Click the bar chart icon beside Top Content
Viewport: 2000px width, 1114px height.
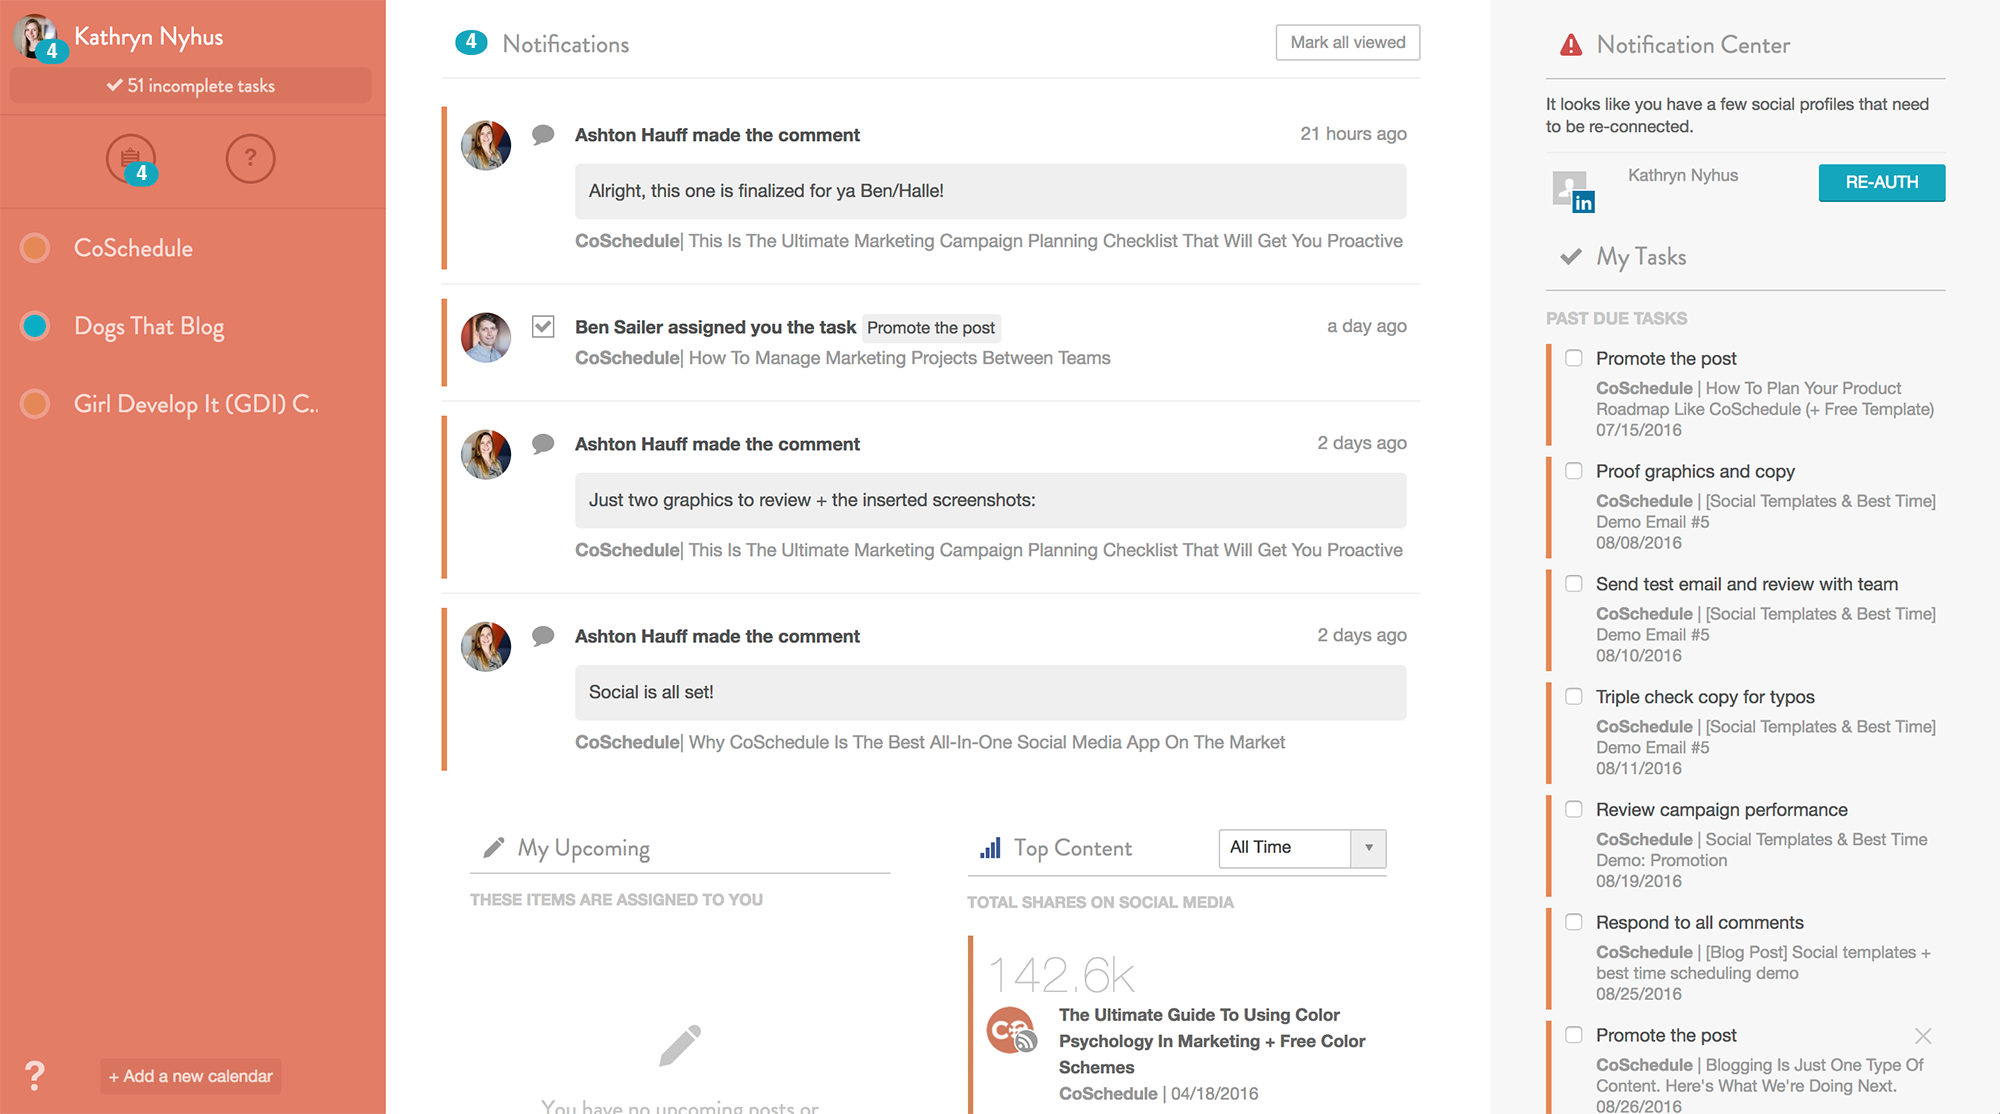click(x=990, y=847)
